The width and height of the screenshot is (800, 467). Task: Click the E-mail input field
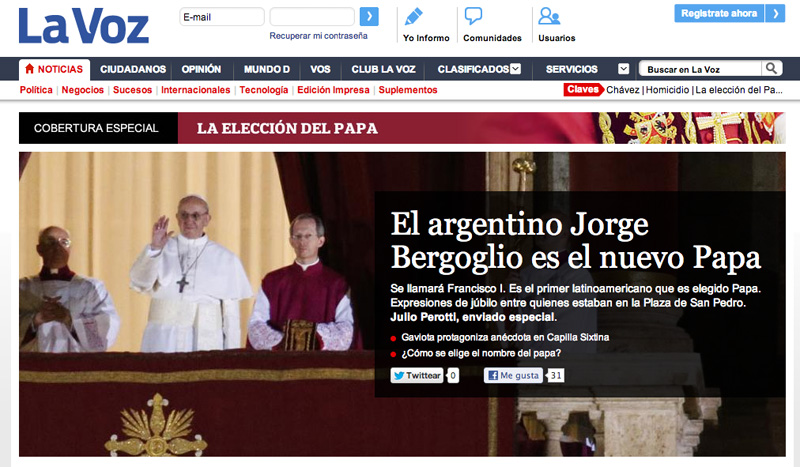coord(222,17)
